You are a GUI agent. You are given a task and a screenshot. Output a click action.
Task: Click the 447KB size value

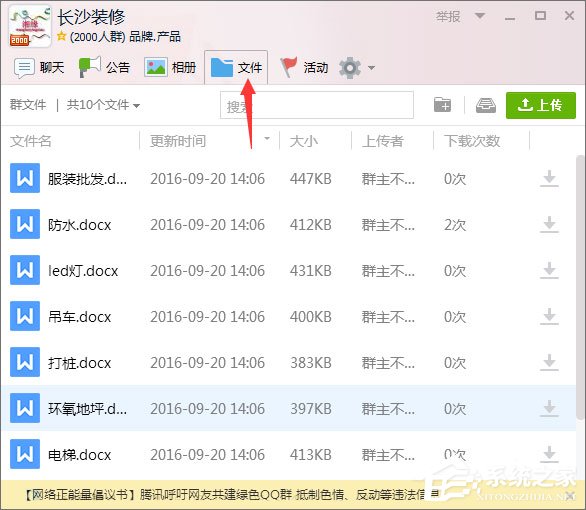311,179
